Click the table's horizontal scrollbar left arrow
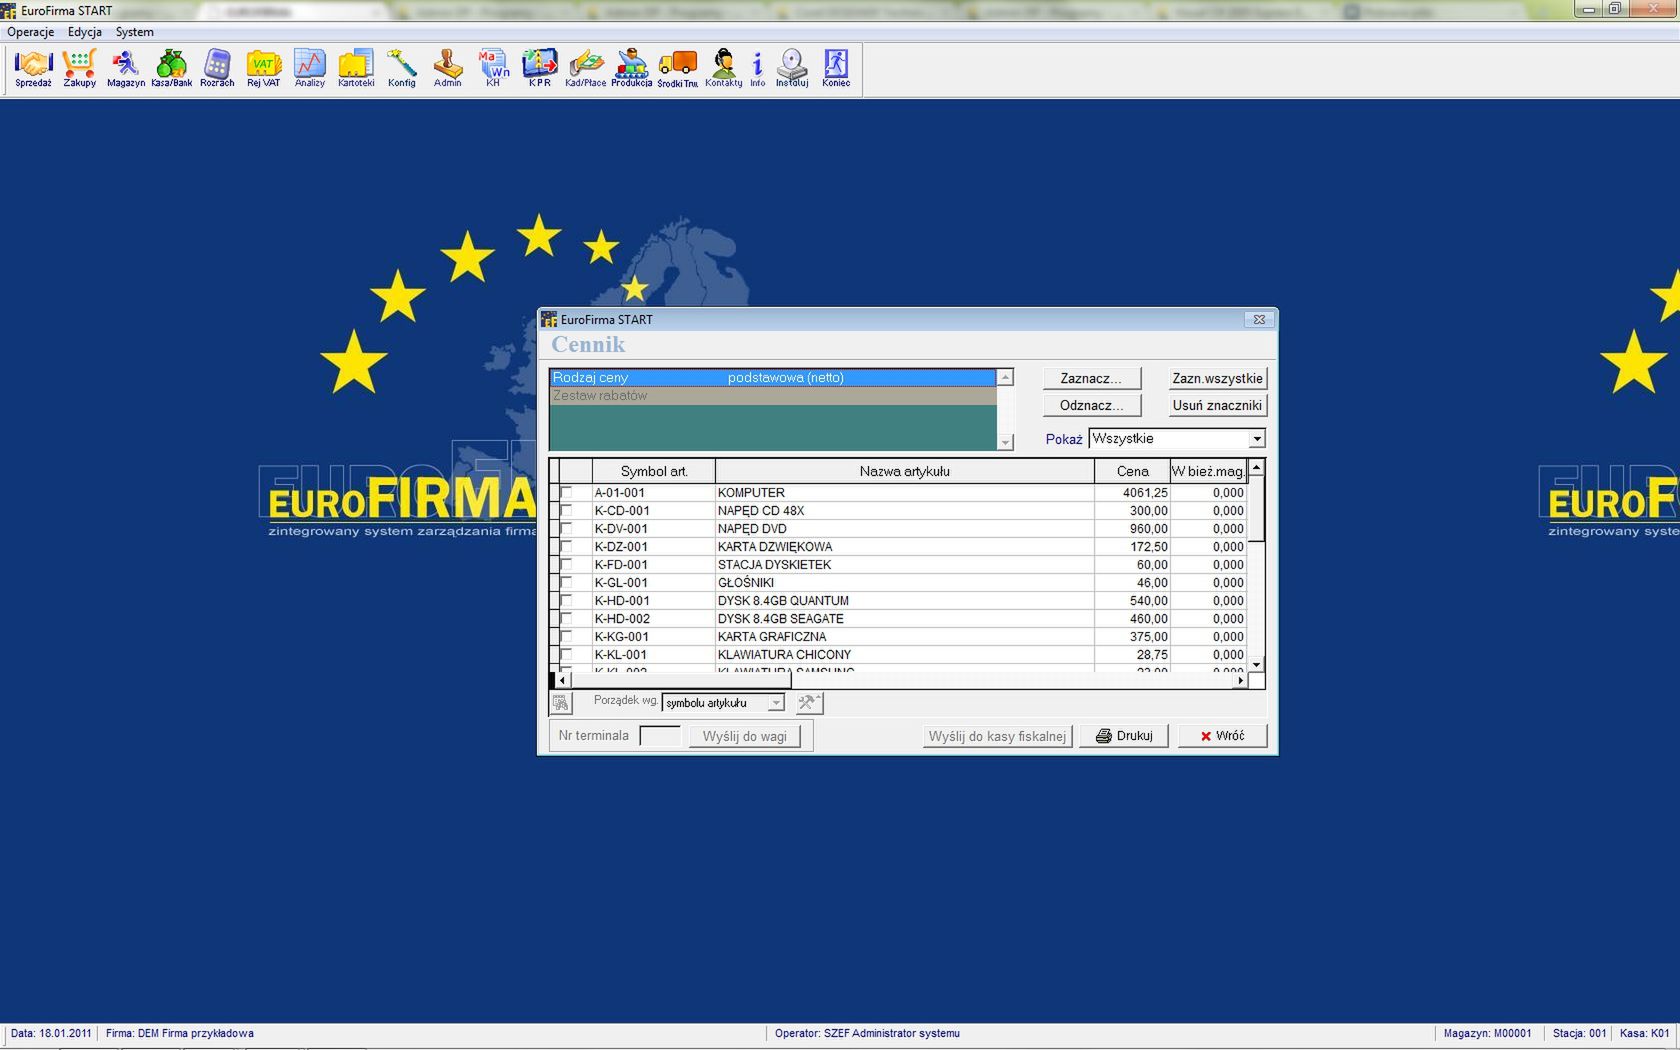1680x1050 pixels. [x=562, y=680]
